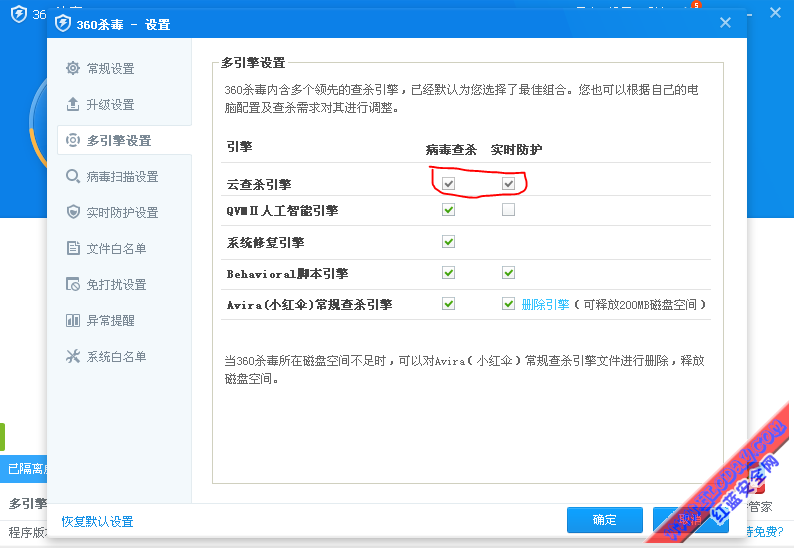
Task: Select the 多引擎设置 sidebar tab
Action: tap(124, 140)
